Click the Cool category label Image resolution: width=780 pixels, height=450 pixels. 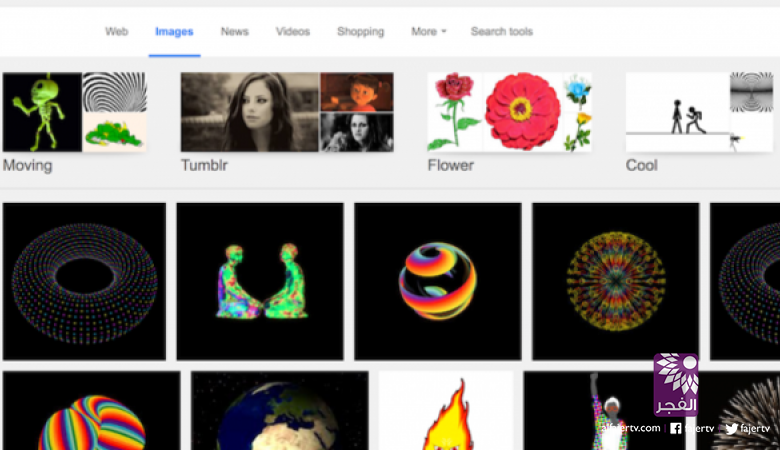pos(641,165)
